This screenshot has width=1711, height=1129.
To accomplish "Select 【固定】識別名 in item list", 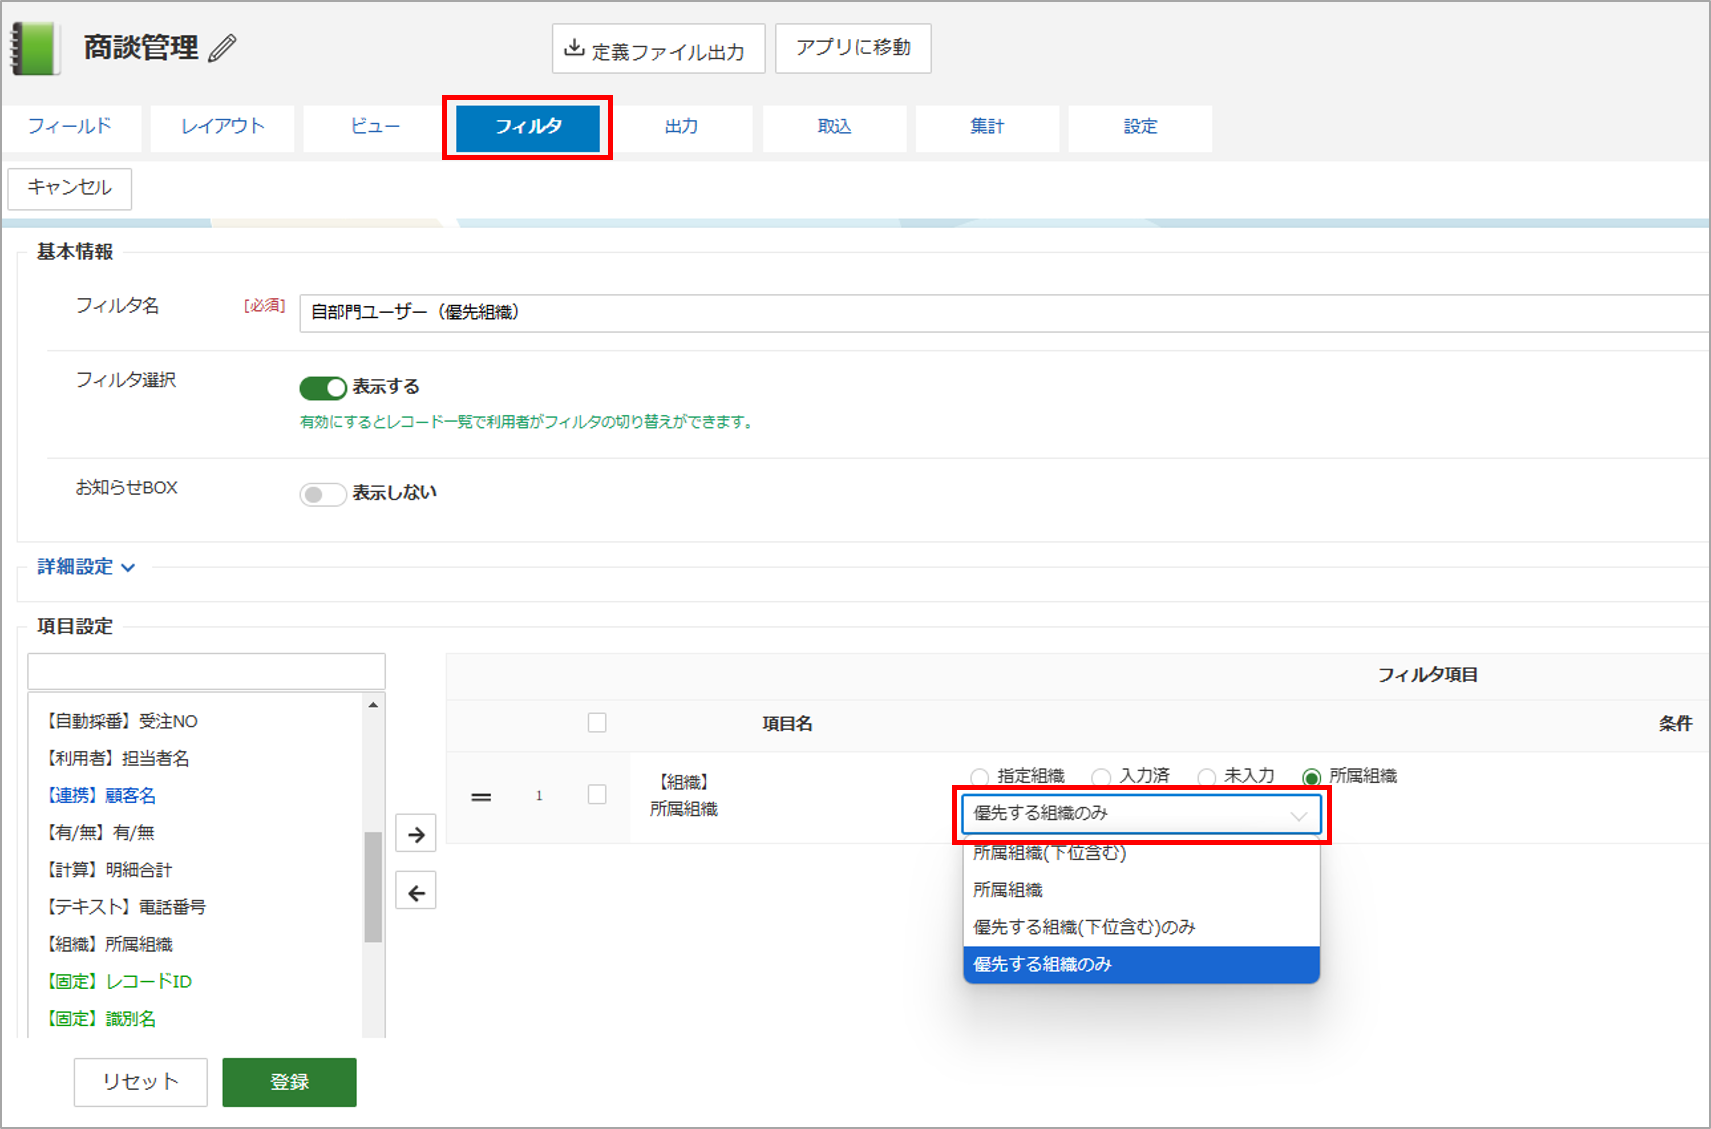I will pos(100,1018).
